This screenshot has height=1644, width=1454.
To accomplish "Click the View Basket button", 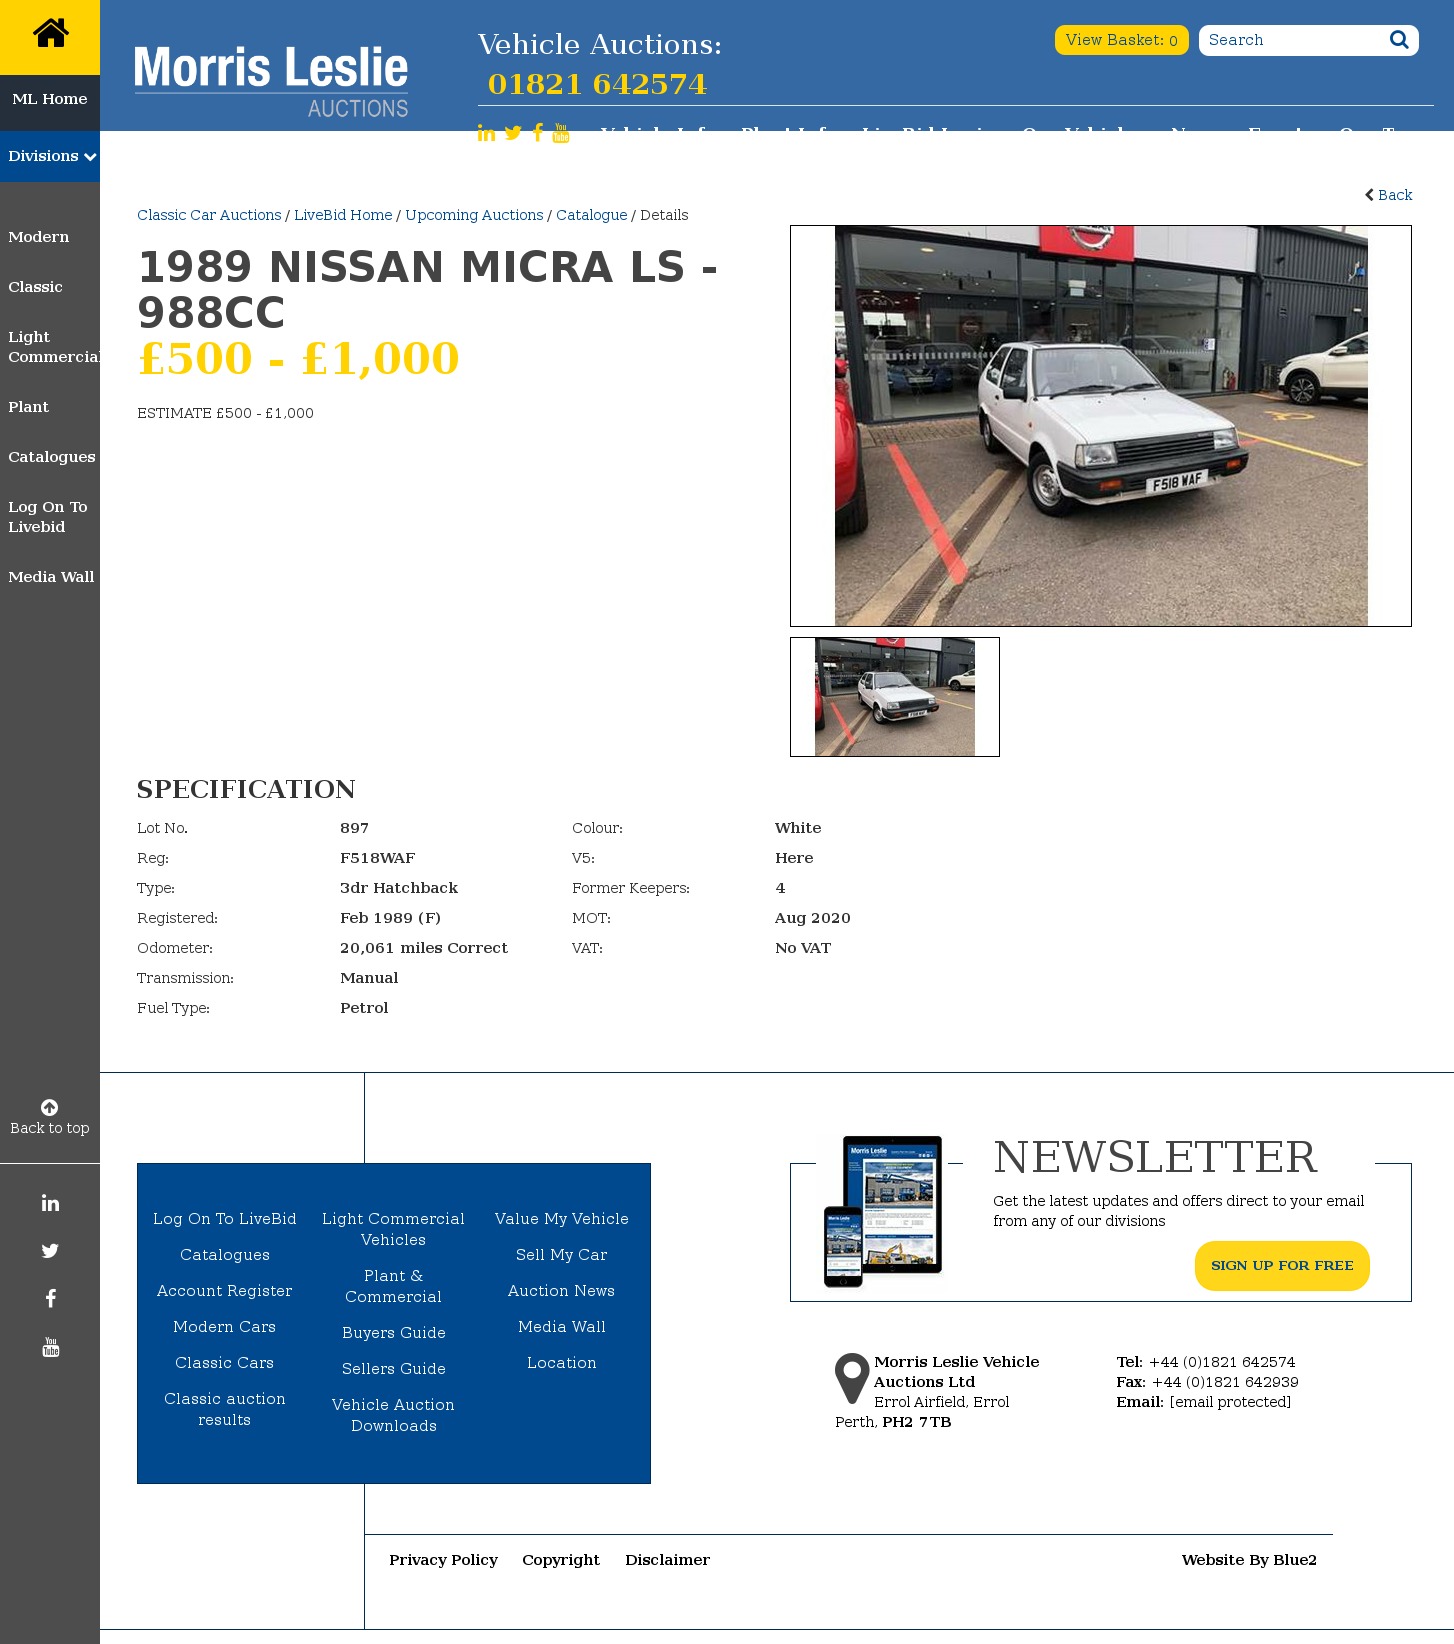I will pos(1122,40).
